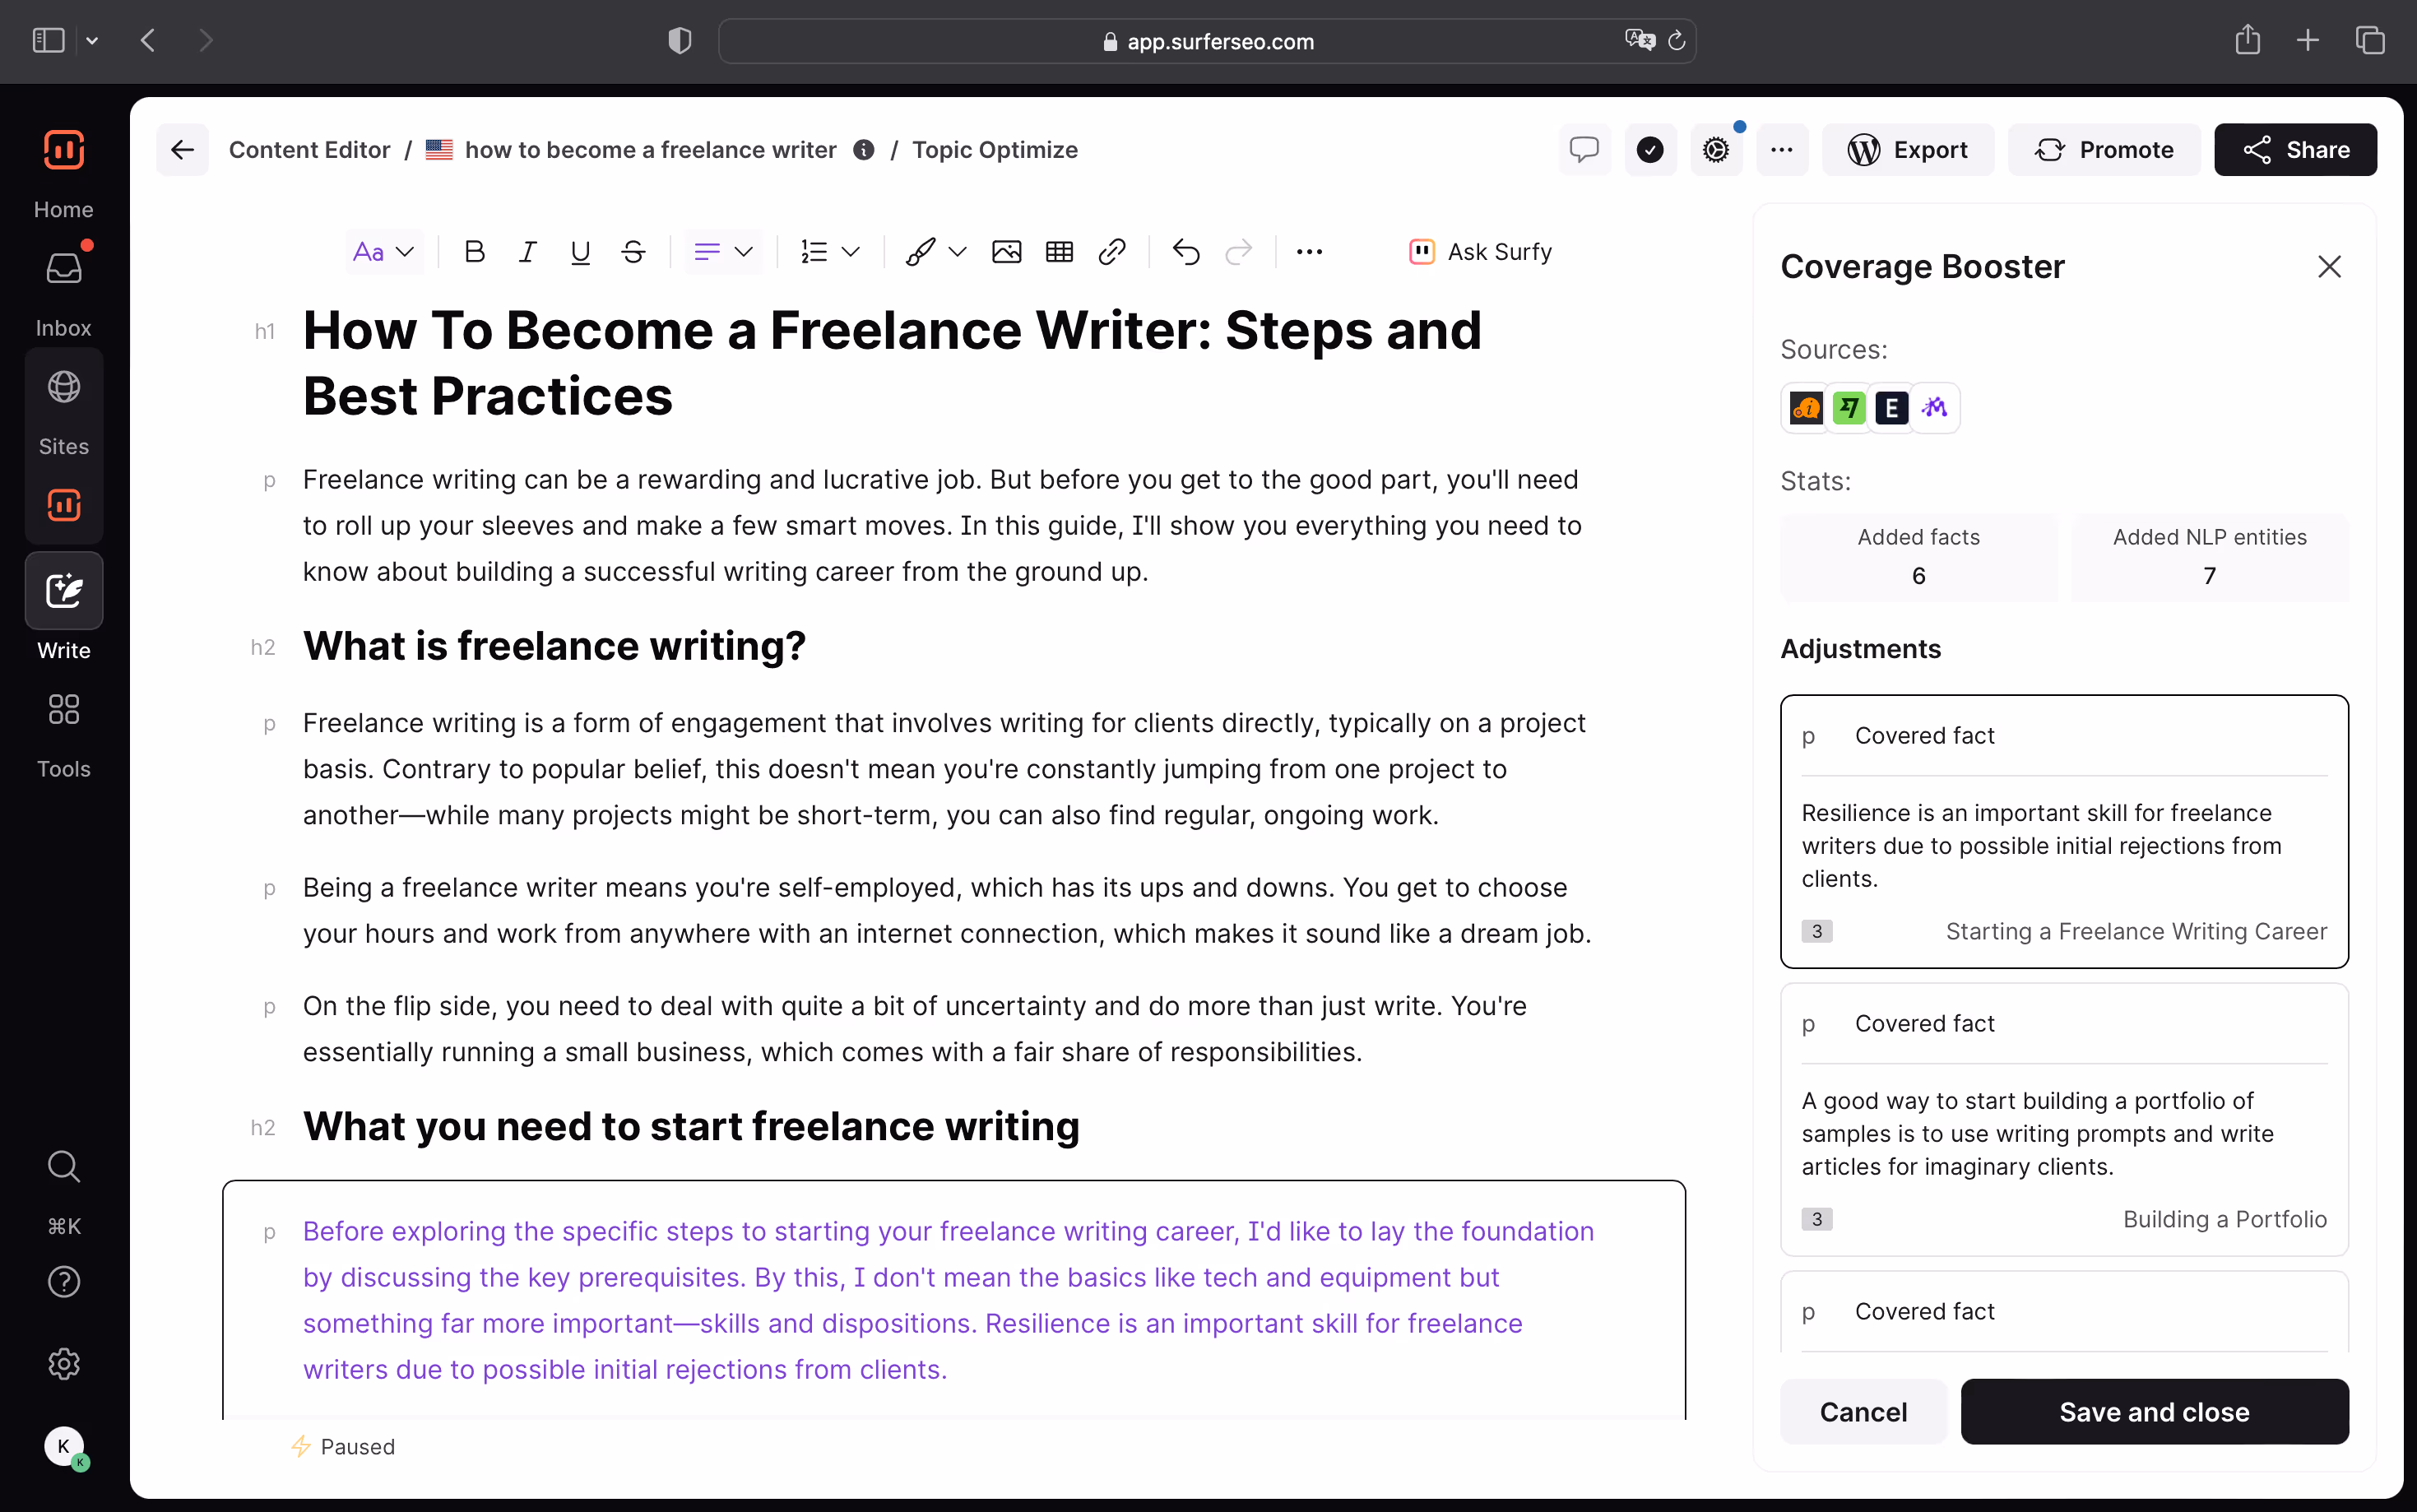Click the Safari privacy shield icon
This screenshot has height=1512, width=2417.
[x=680, y=41]
